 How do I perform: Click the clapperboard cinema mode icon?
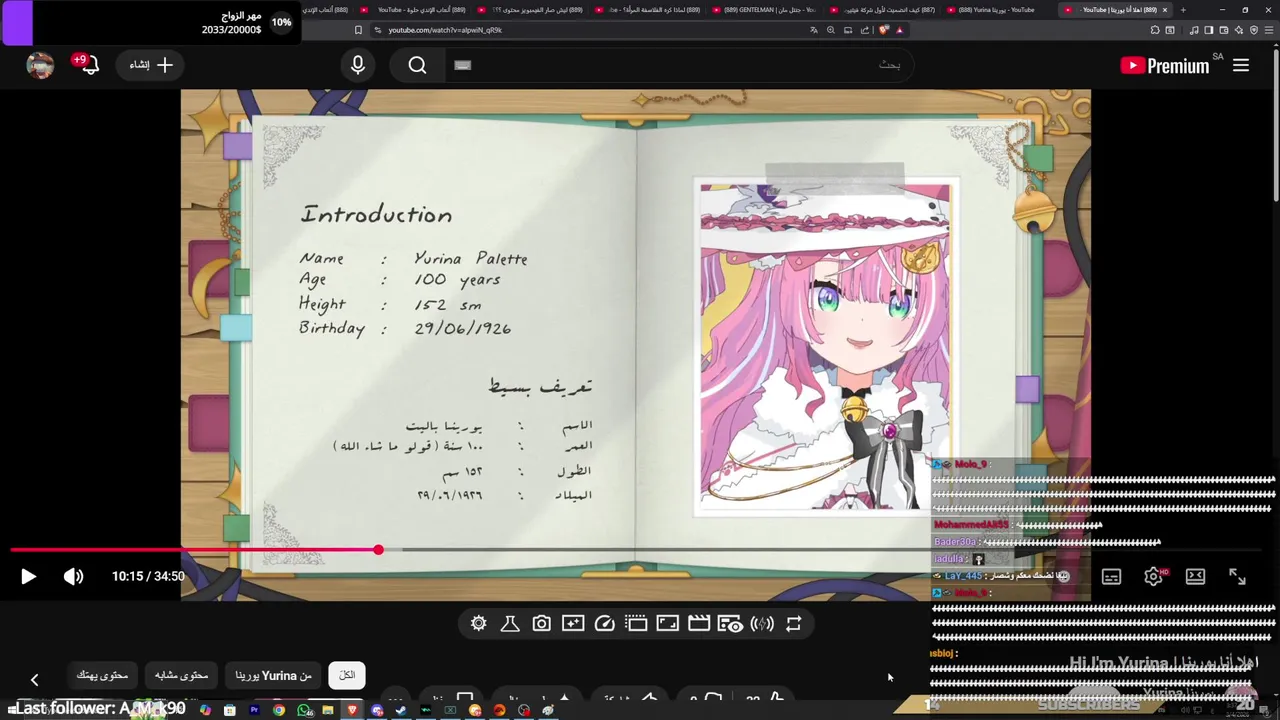[x=699, y=623]
